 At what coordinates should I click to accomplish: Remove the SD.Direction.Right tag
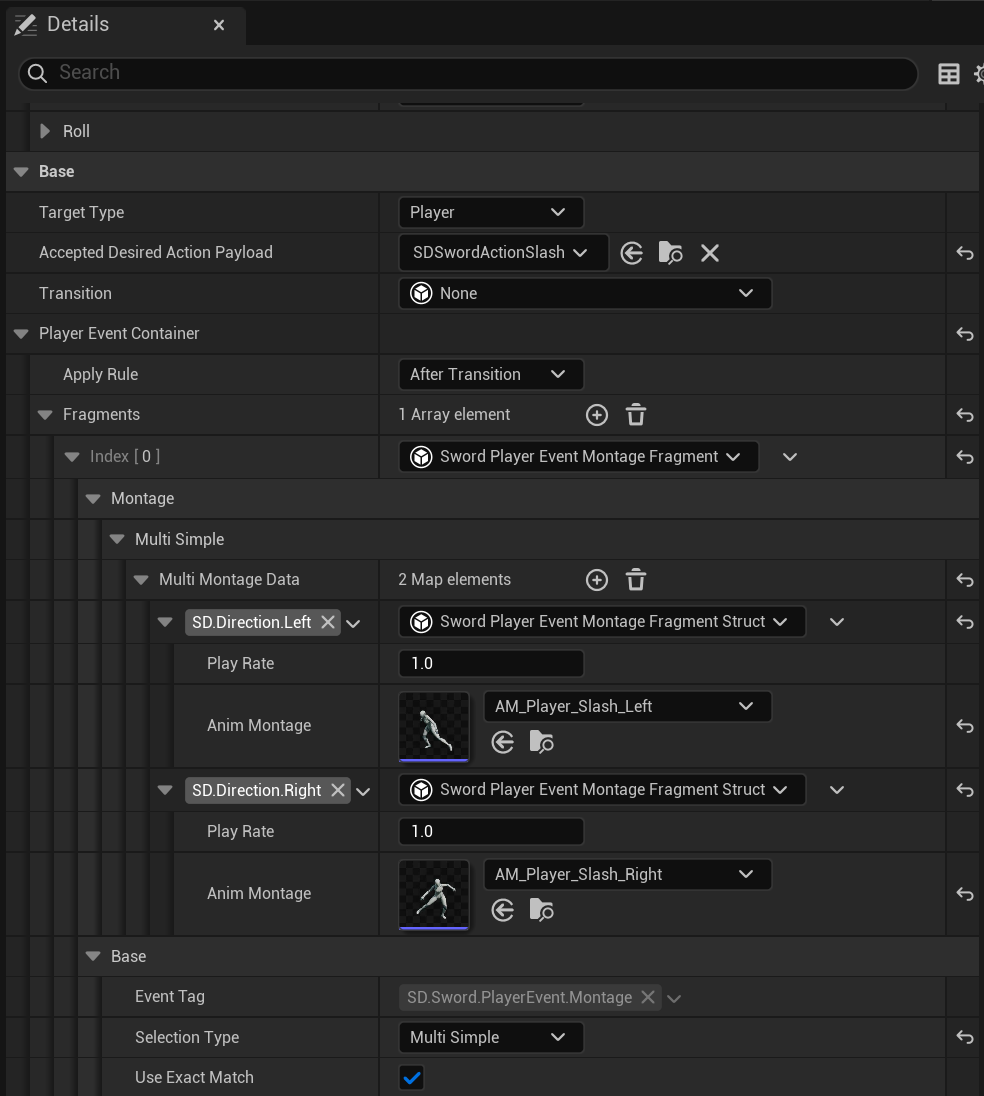click(338, 790)
